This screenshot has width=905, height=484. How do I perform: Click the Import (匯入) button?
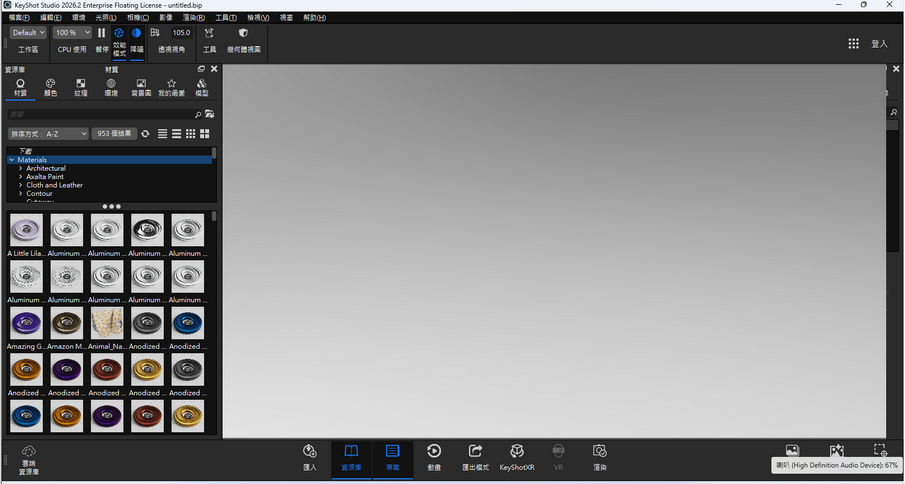310,458
